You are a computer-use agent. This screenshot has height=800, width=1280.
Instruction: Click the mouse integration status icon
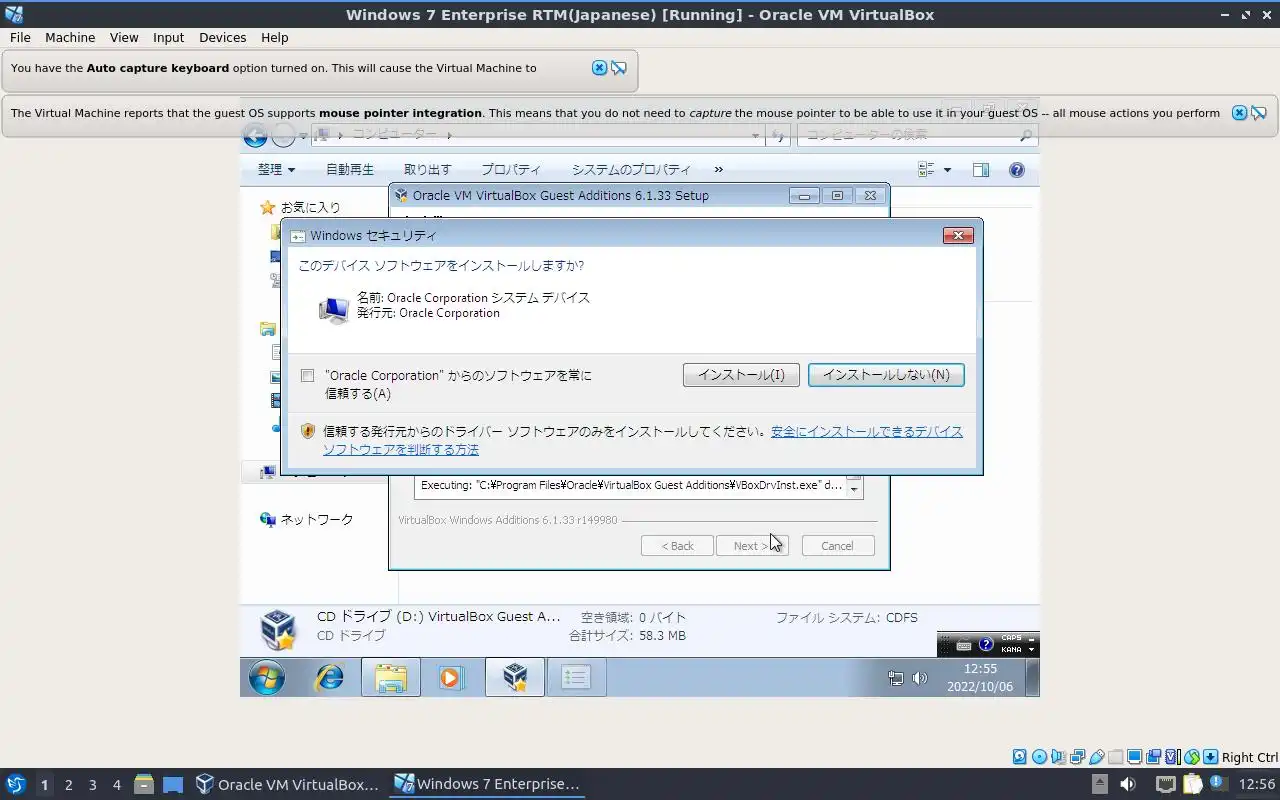1191,757
